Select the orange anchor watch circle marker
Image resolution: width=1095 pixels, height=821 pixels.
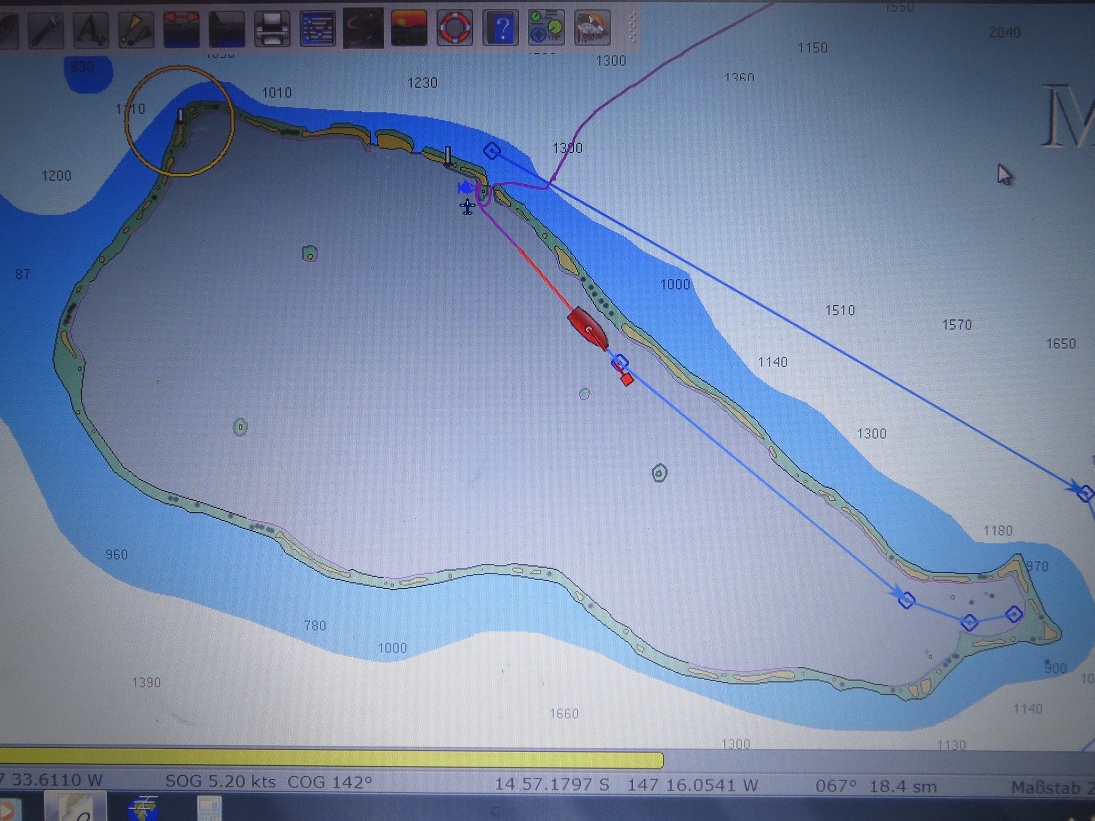tap(180, 122)
